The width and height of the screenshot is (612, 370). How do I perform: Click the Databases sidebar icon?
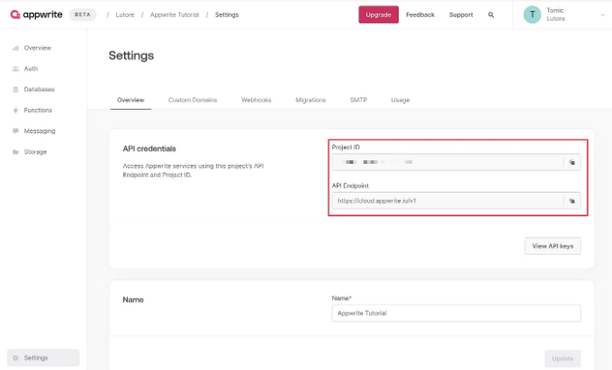point(16,89)
